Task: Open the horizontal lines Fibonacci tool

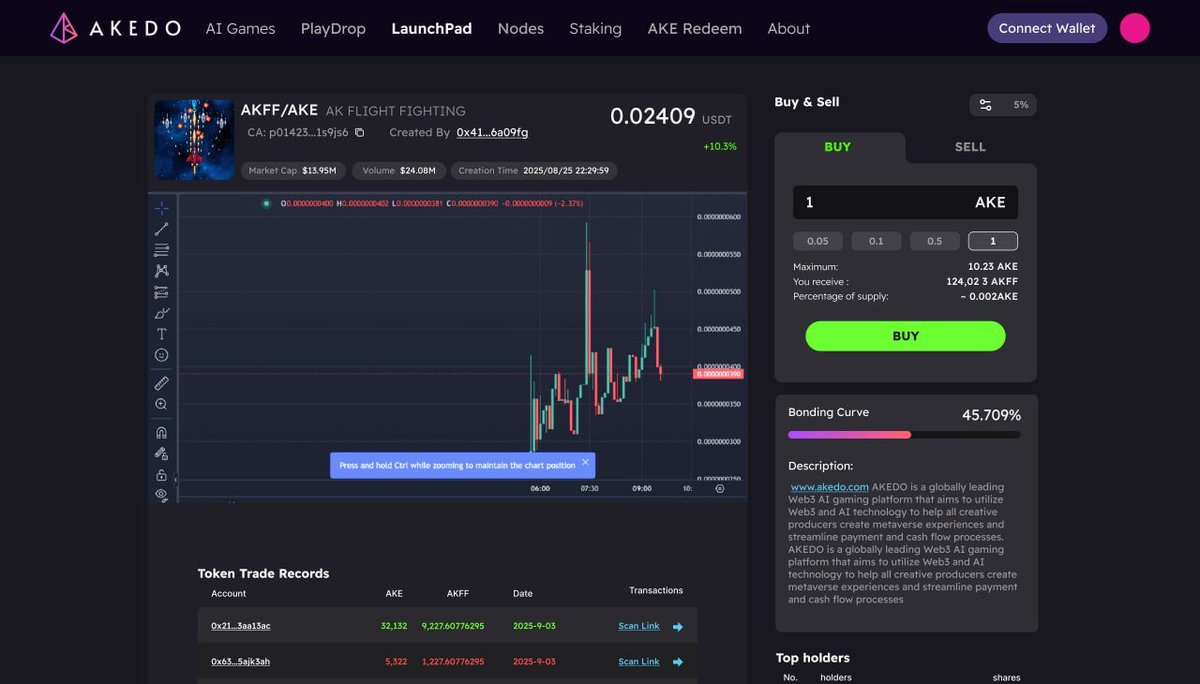Action: (x=161, y=250)
